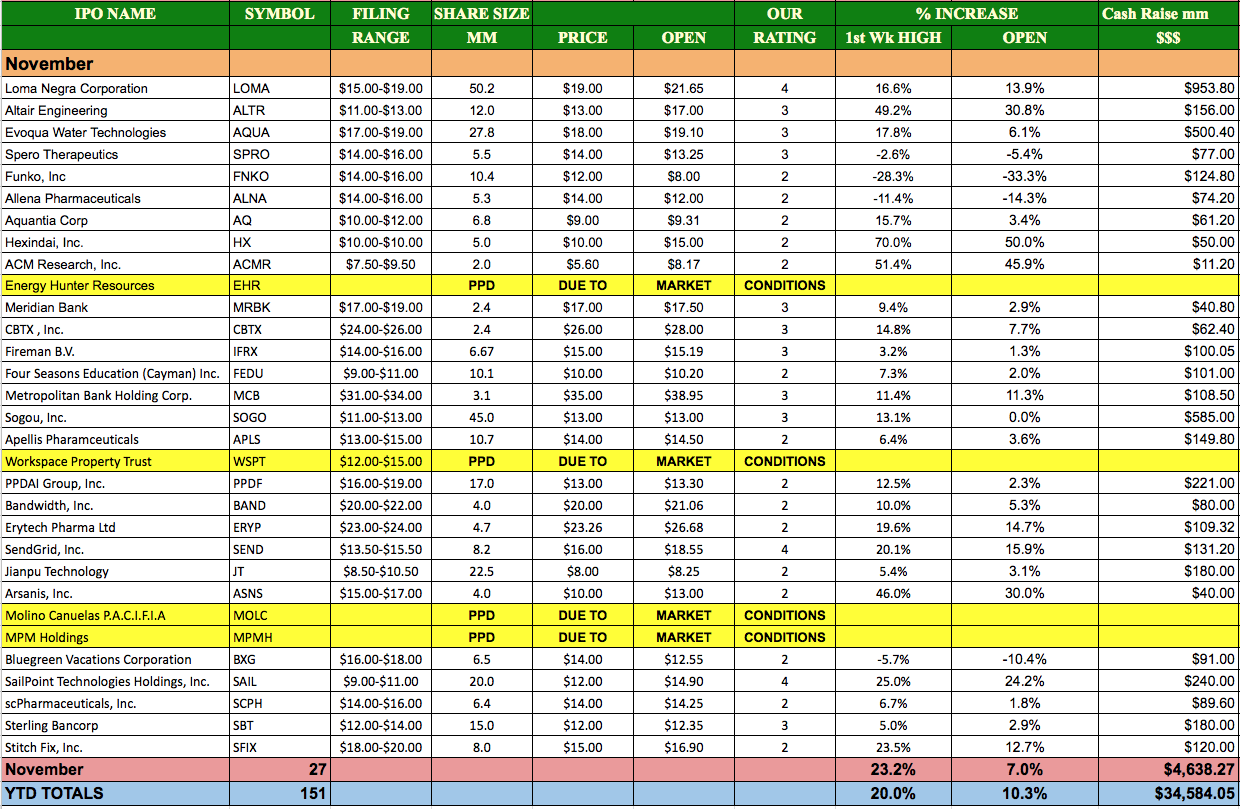Click the $131.20 cash raise cell
1240x809 pixels.
click(x=1169, y=550)
